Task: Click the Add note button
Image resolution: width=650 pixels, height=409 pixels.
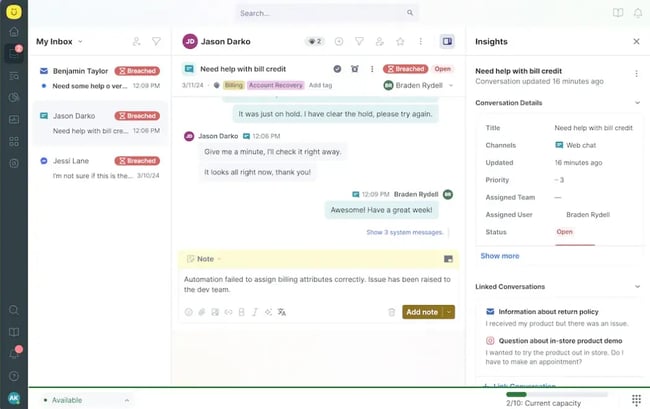Action: point(421,312)
